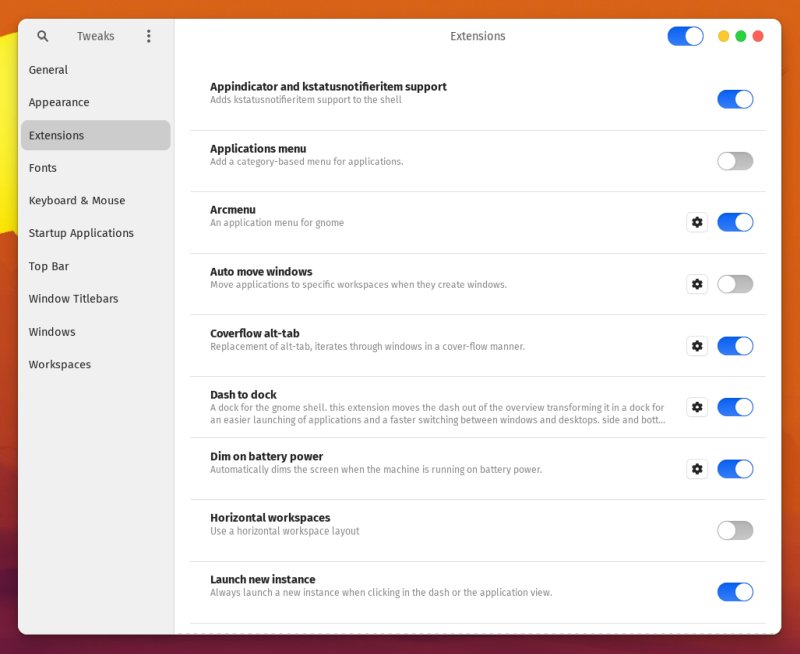The image size is (800, 654).
Task: Open Startup Applications section
Action: point(81,233)
